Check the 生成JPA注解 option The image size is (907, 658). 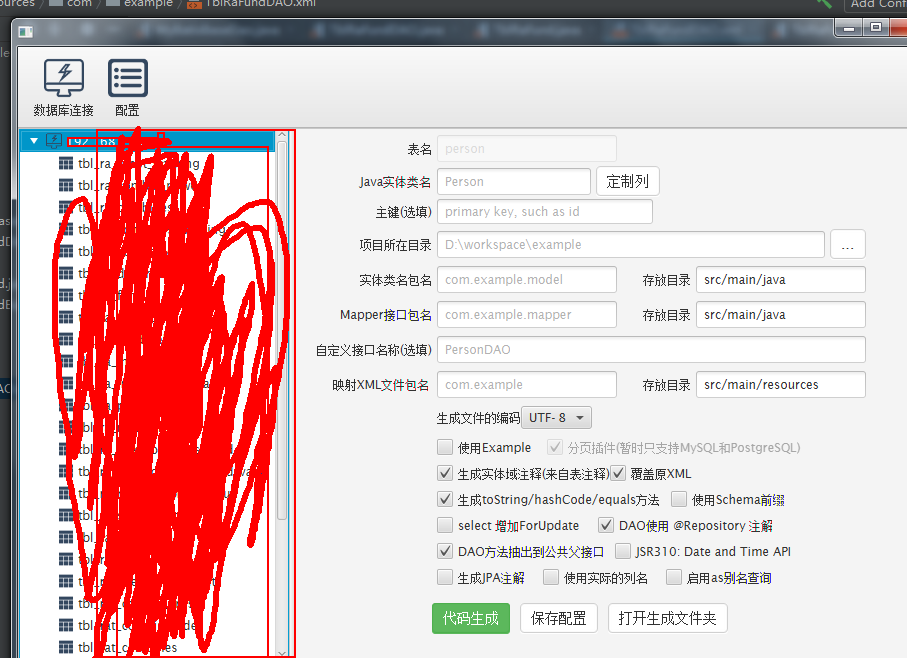(445, 577)
